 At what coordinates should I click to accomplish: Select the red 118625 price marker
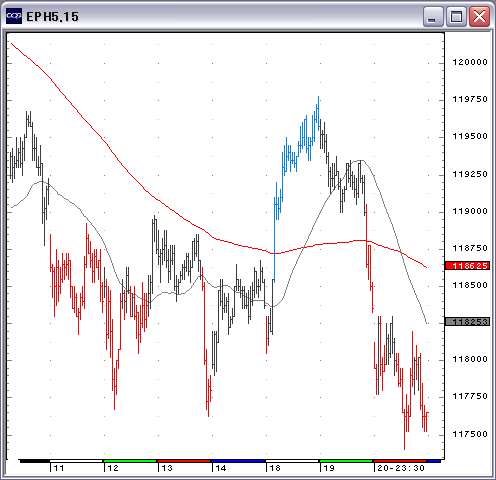467,266
